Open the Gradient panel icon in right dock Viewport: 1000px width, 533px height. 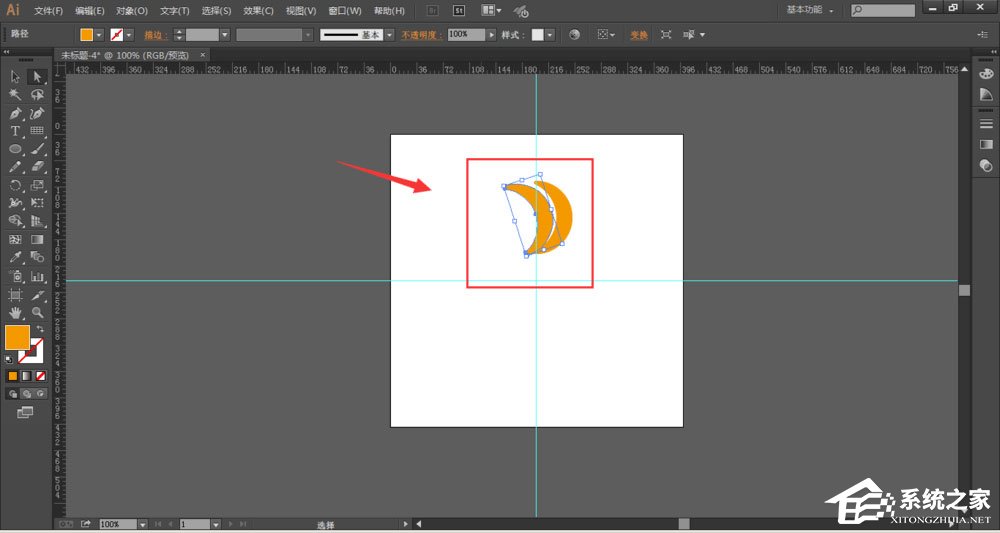point(986,145)
